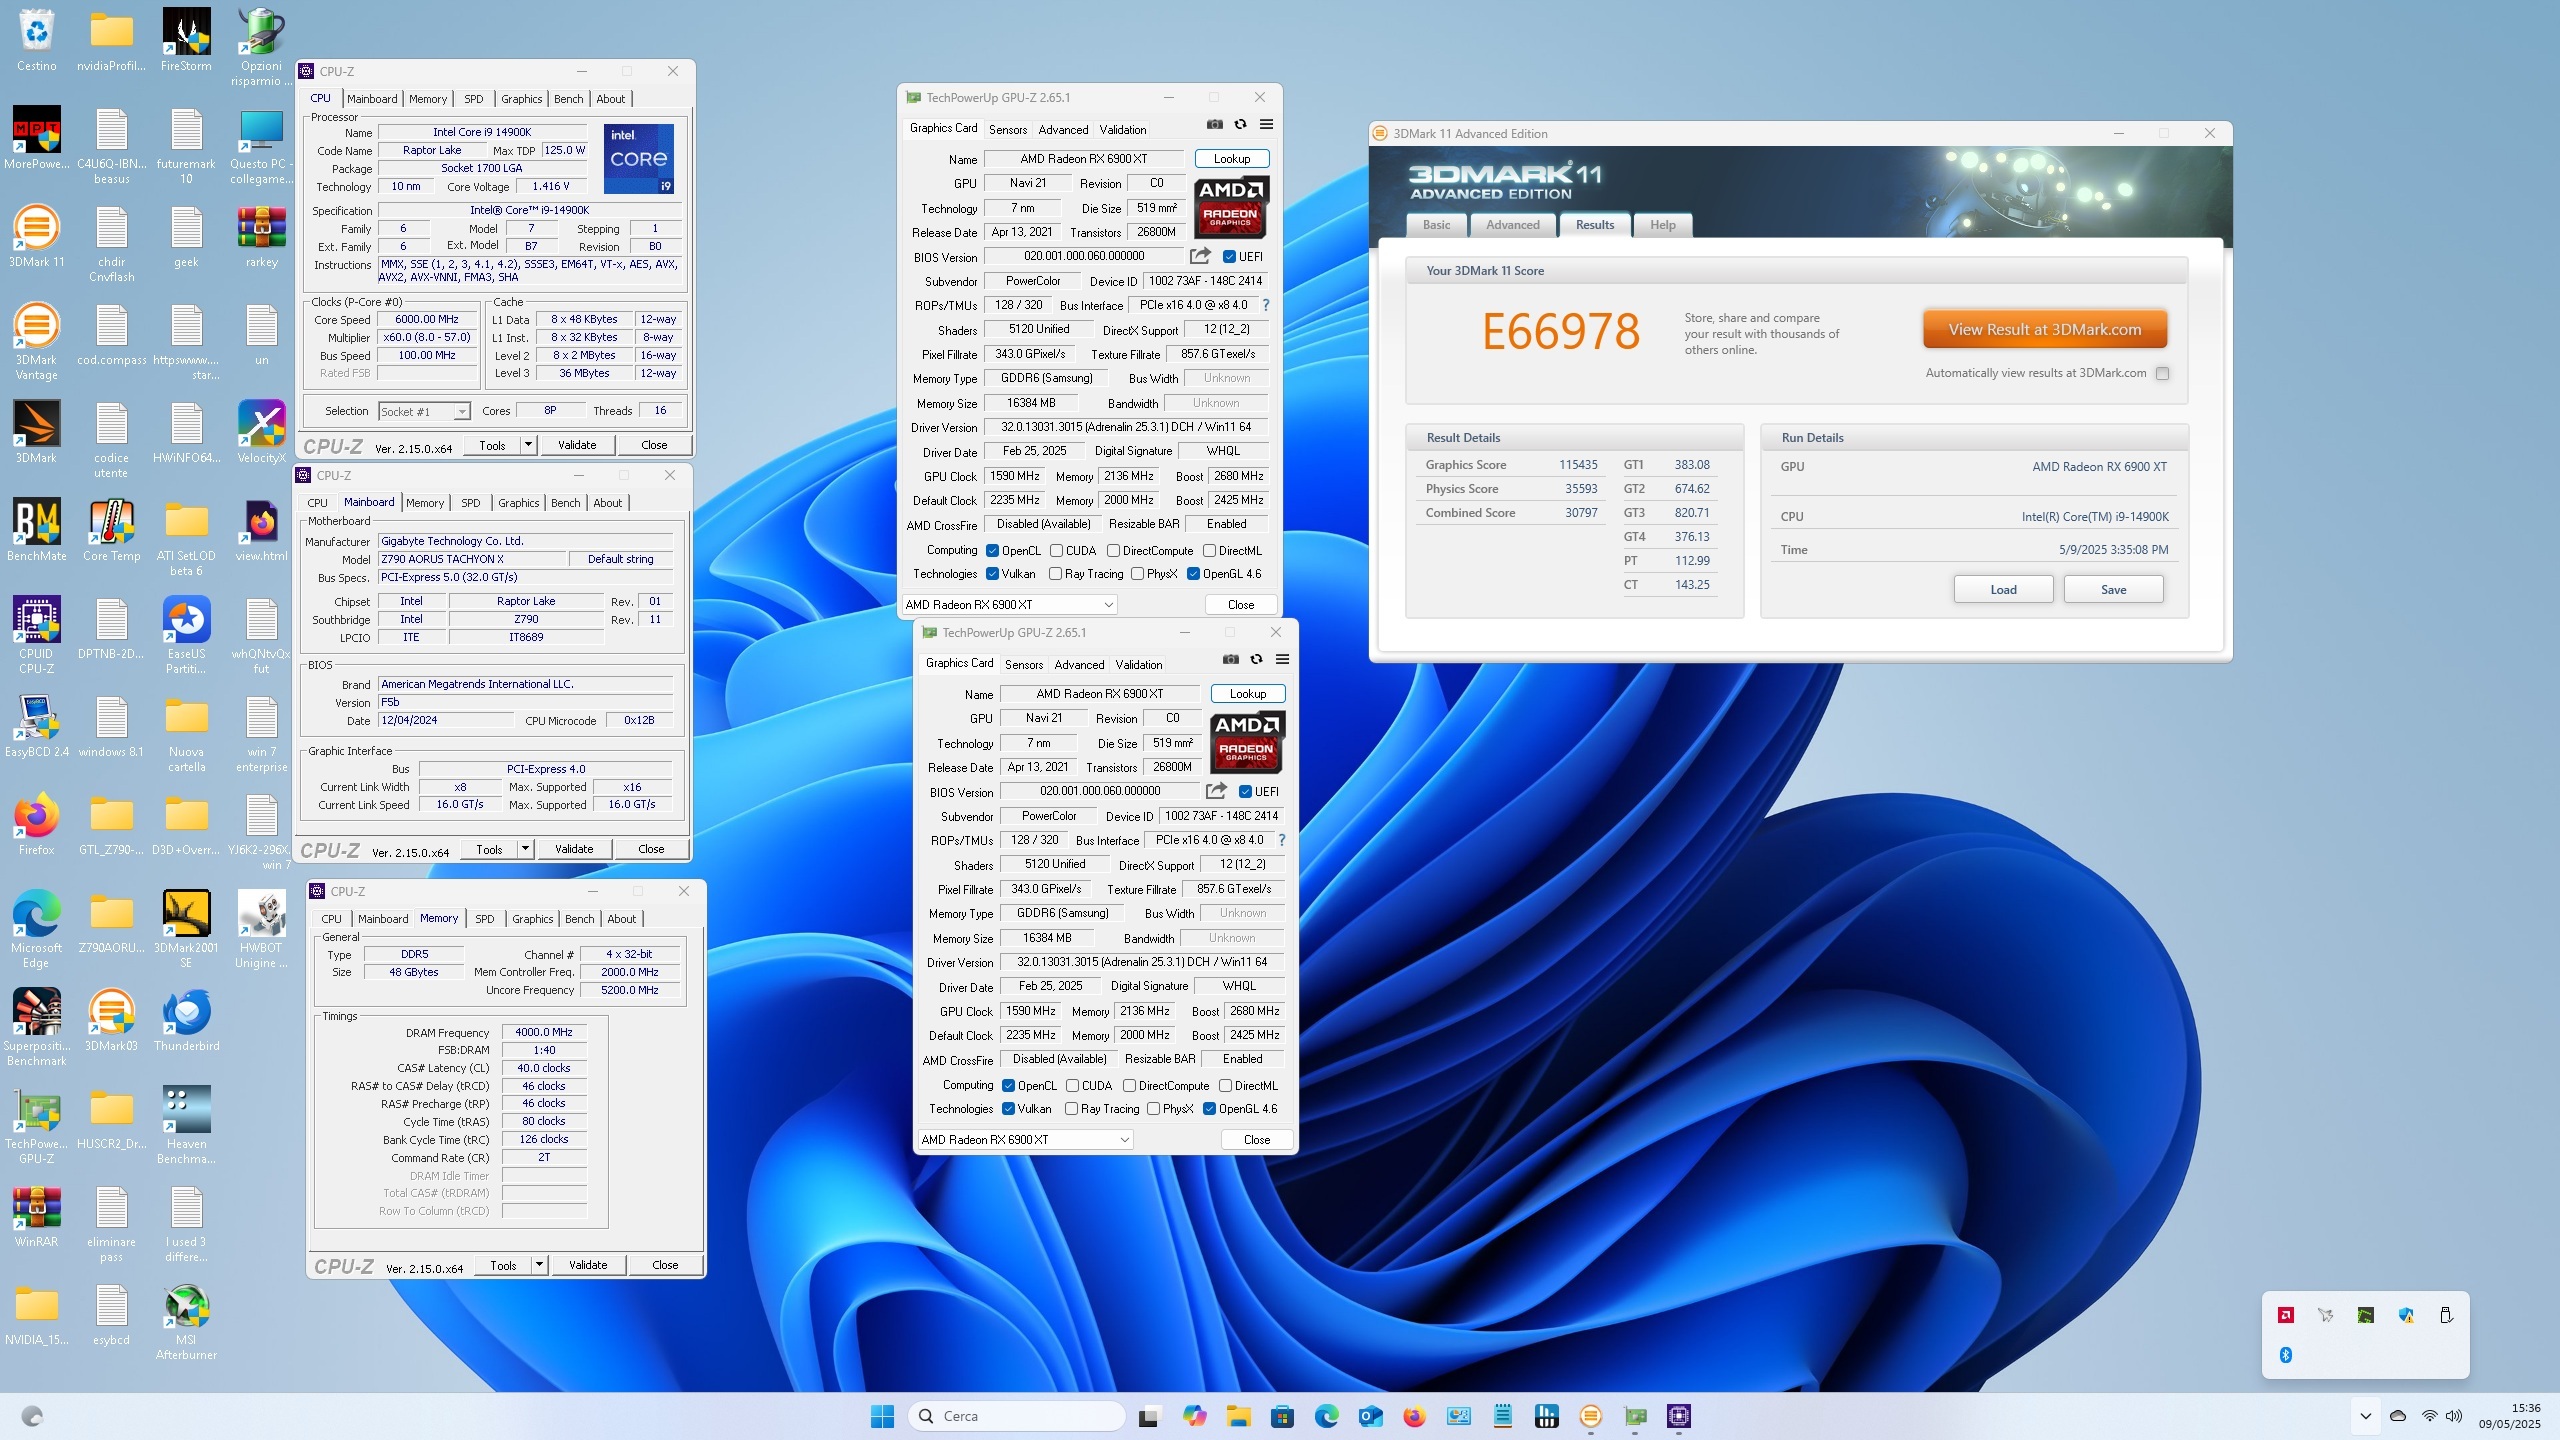Open the Help tab in 3DMark 11
Viewport: 2560px width, 1440px height.
pyautogui.click(x=1662, y=225)
